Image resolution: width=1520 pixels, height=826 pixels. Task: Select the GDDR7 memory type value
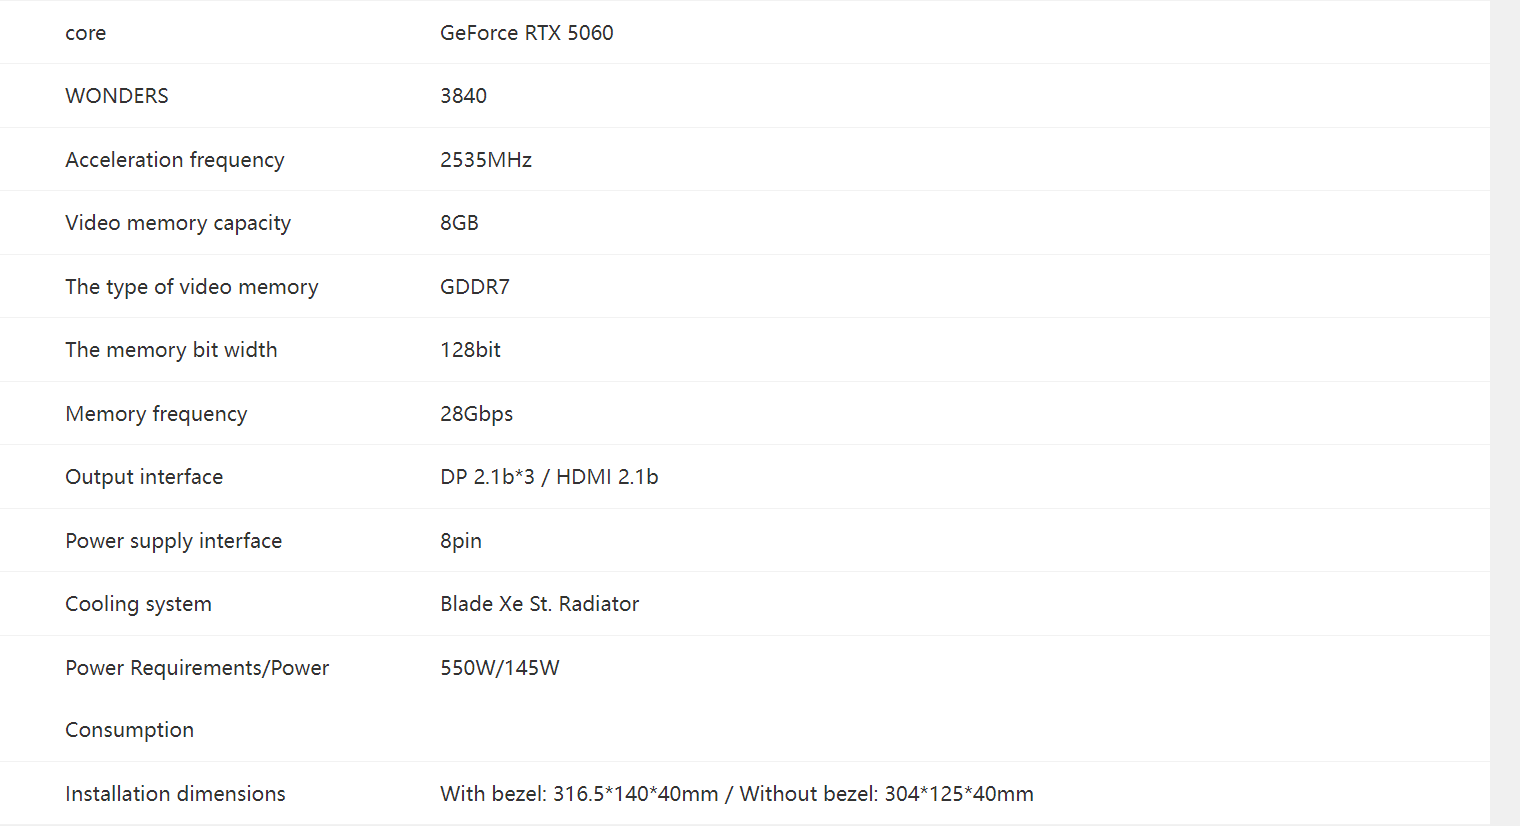(x=475, y=287)
